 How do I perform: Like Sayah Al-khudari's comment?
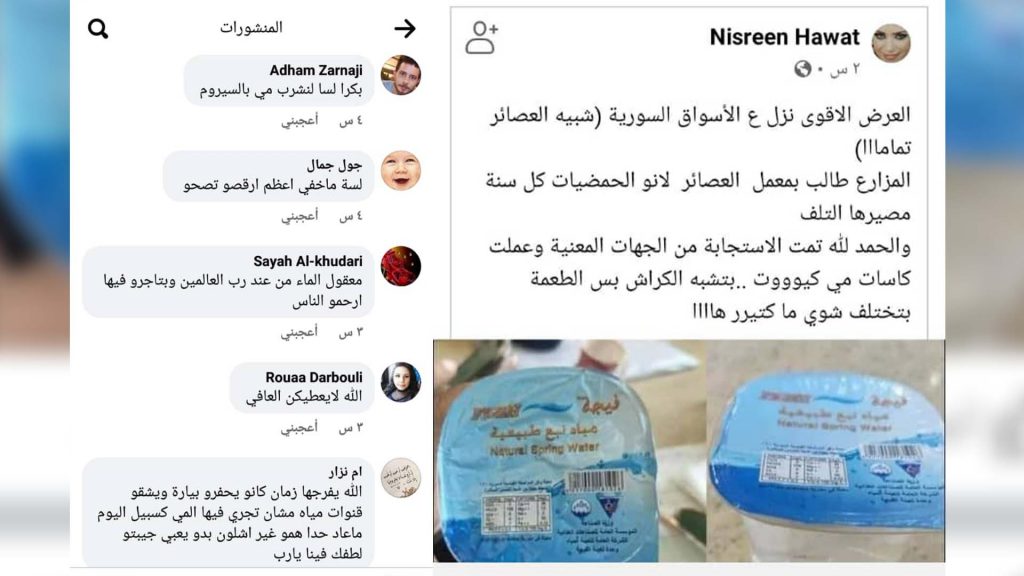pyautogui.click(x=300, y=332)
